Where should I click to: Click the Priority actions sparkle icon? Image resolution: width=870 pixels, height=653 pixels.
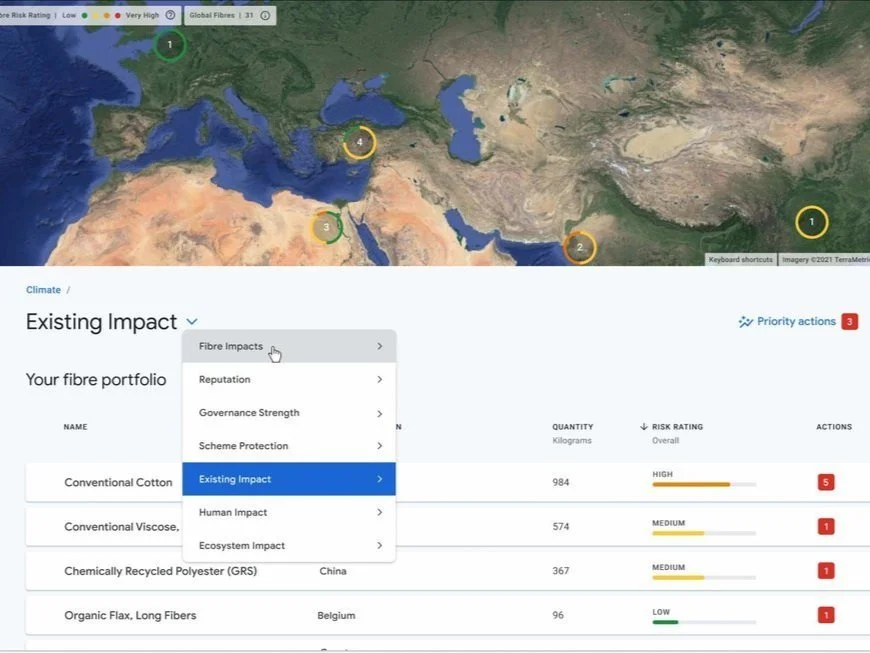click(745, 322)
